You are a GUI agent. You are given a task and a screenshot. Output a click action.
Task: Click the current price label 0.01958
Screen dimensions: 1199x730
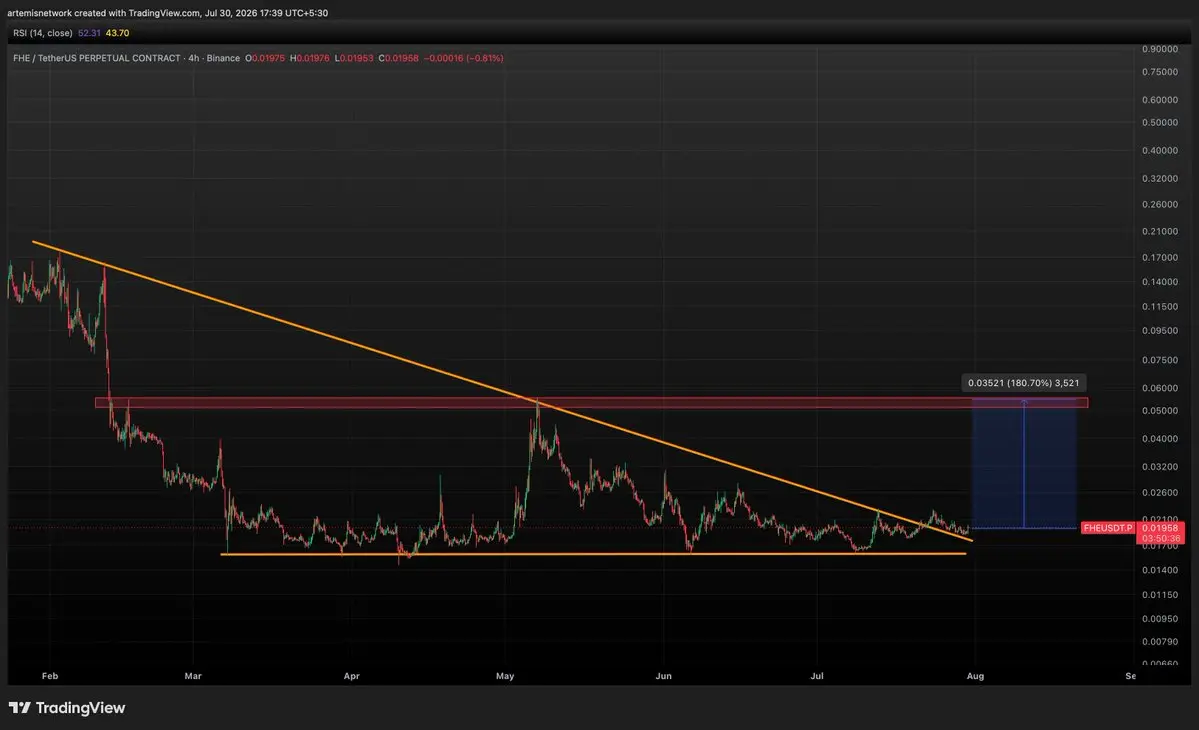click(x=1160, y=528)
